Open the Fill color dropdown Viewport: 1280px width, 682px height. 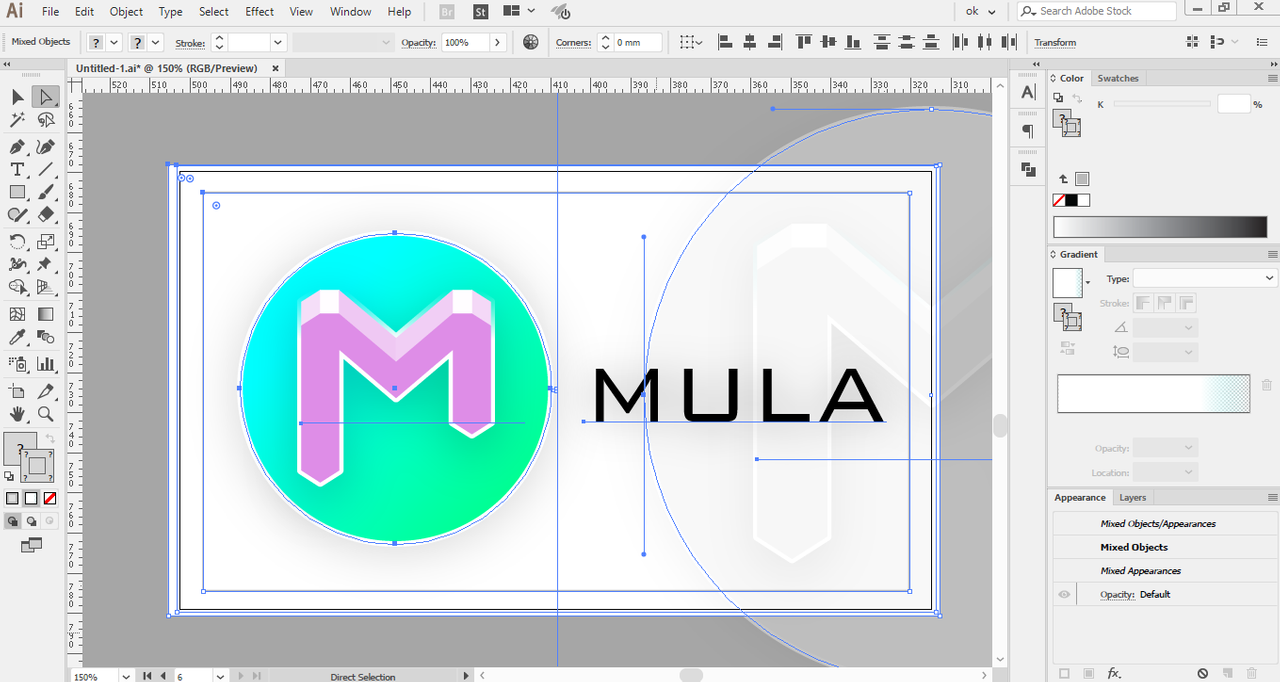pyautogui.click(x=114, y=42)
